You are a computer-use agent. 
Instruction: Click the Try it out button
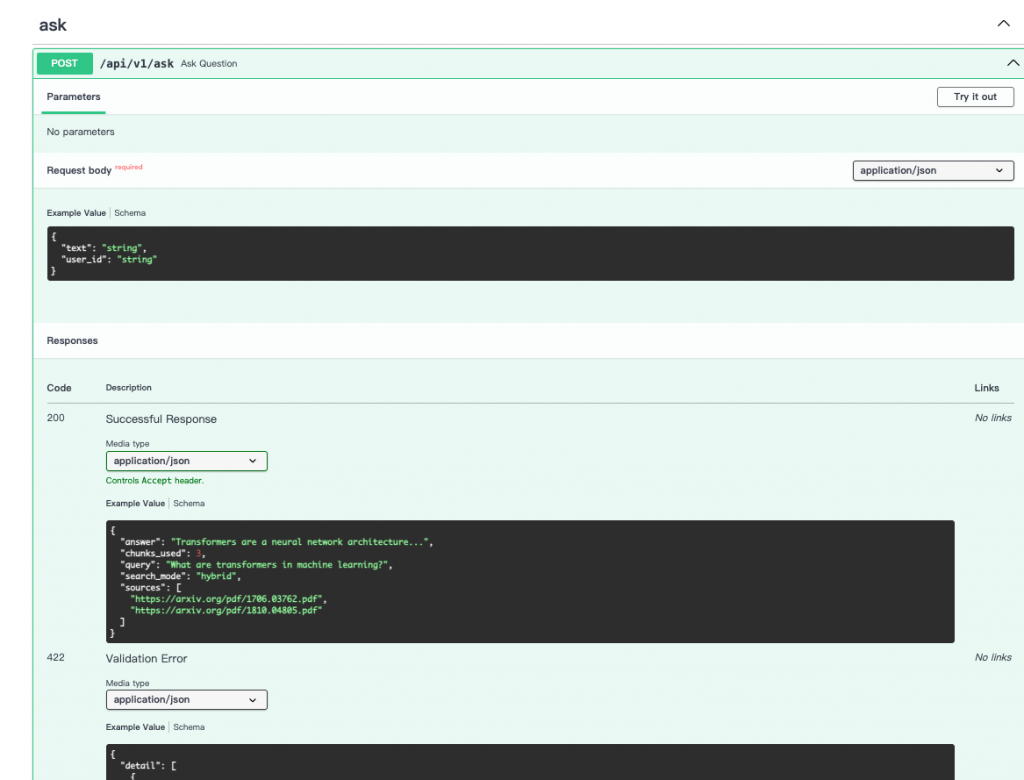[x=975, y=97]
